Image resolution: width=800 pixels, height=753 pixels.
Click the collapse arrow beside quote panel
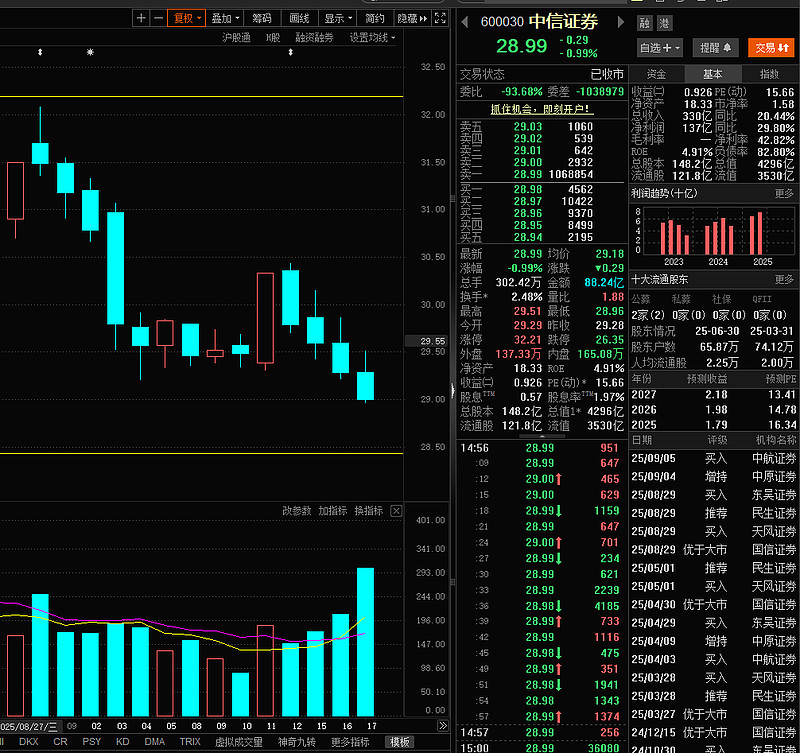(x=453, y=391)
